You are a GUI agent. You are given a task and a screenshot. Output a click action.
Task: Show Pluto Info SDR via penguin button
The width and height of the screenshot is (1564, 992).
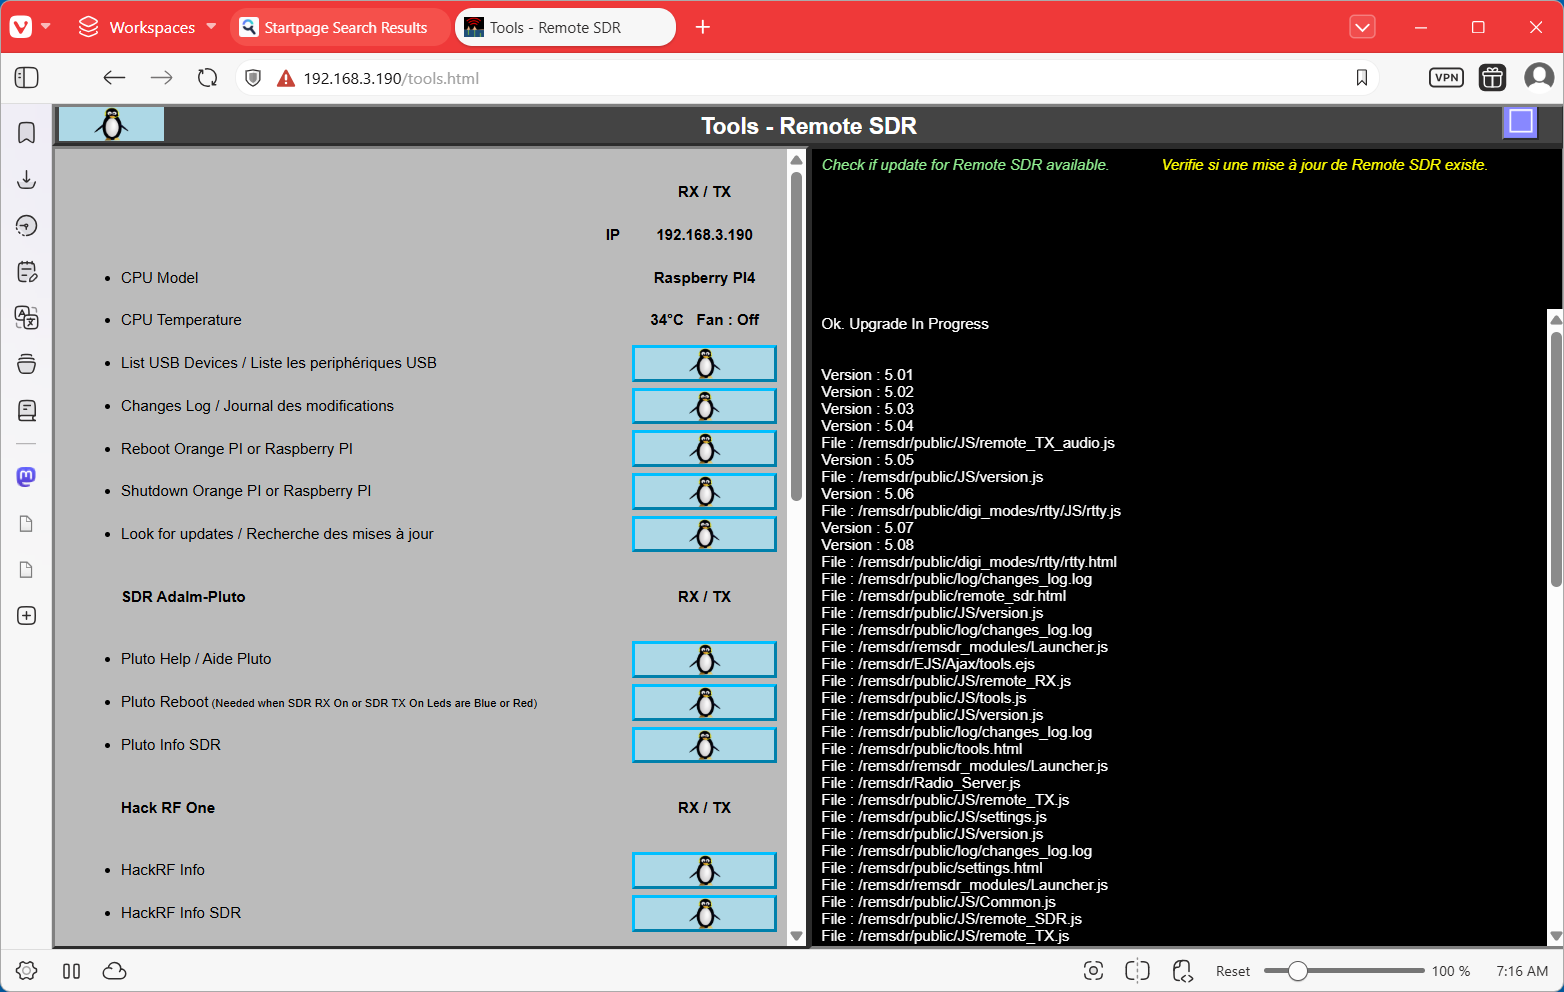pos(704,746)
